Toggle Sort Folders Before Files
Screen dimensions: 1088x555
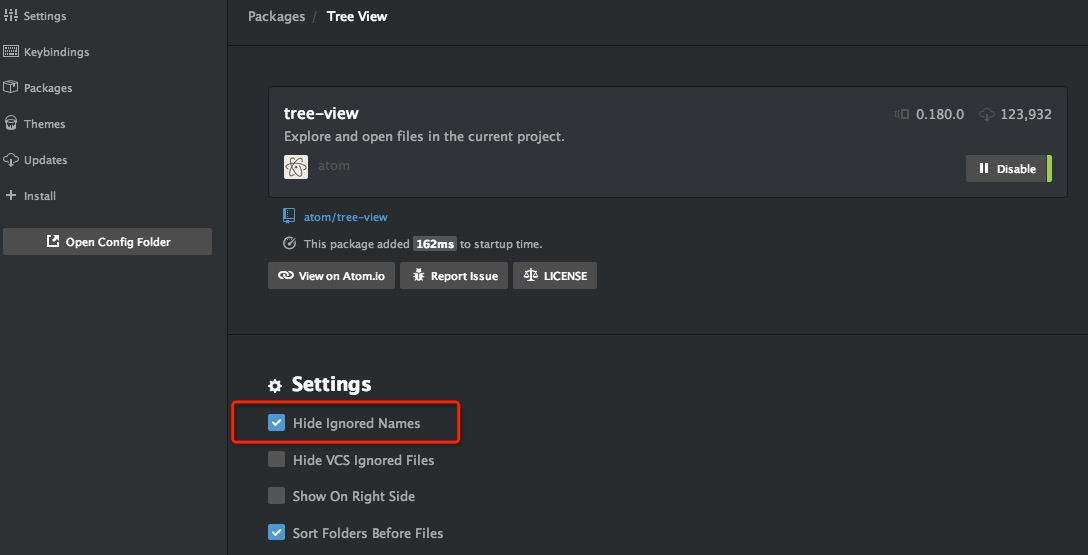(276, 533)
